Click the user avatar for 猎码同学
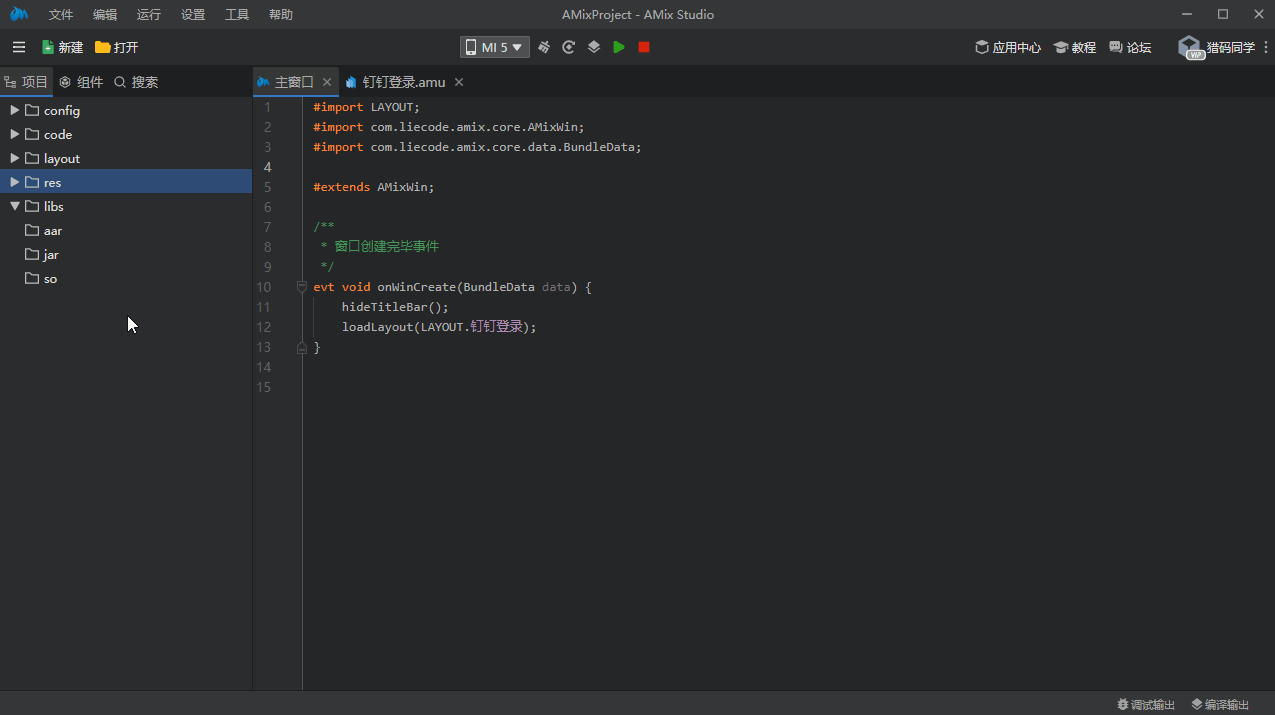Viewport: 1275px width, 715px height. point(1190,47)
